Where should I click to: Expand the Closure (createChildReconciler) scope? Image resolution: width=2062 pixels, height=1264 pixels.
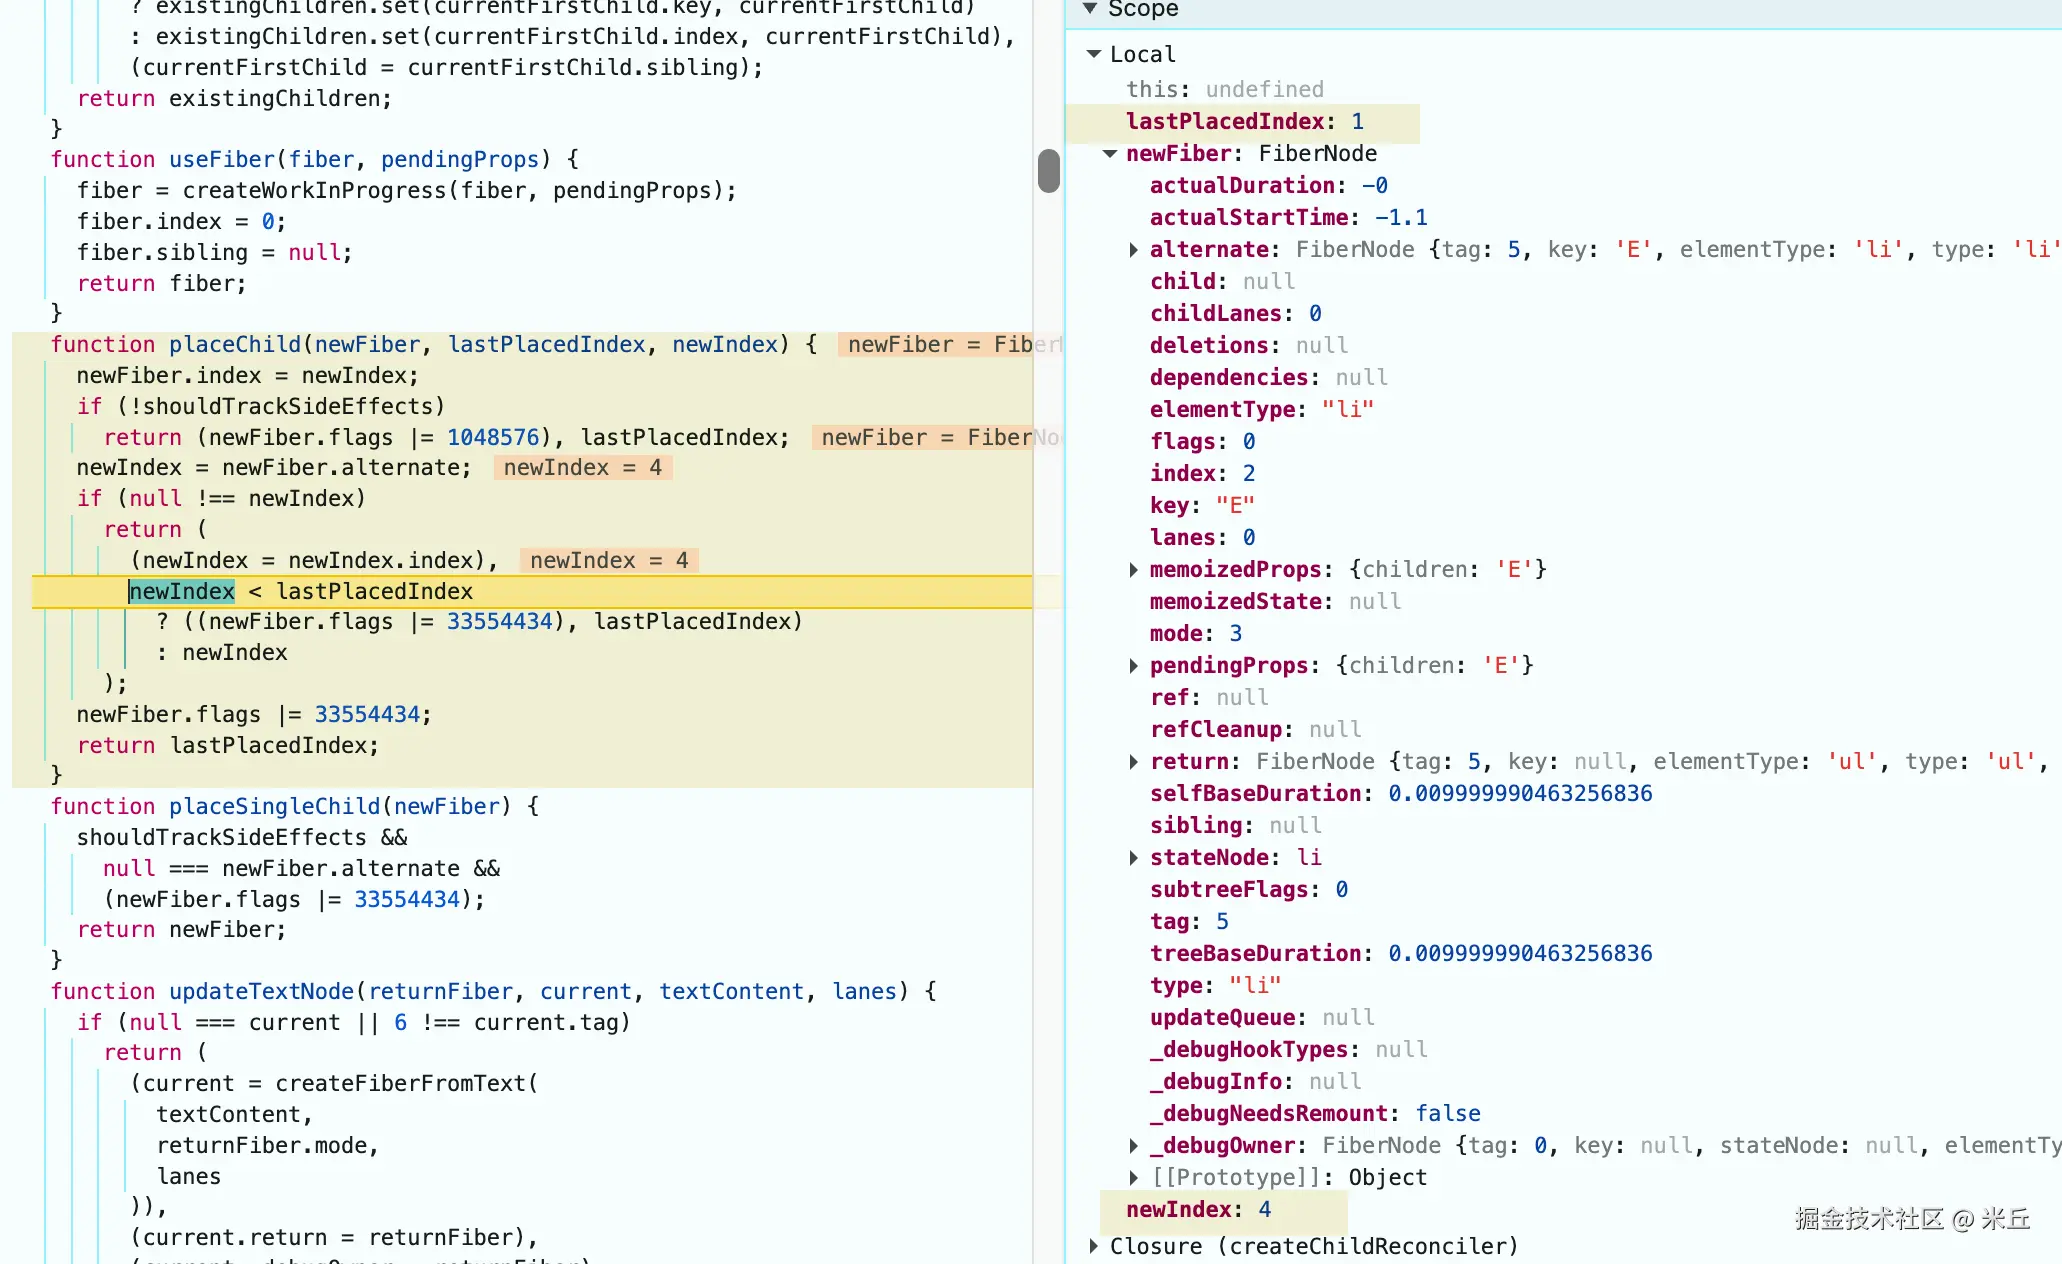pos(1094,1246)
